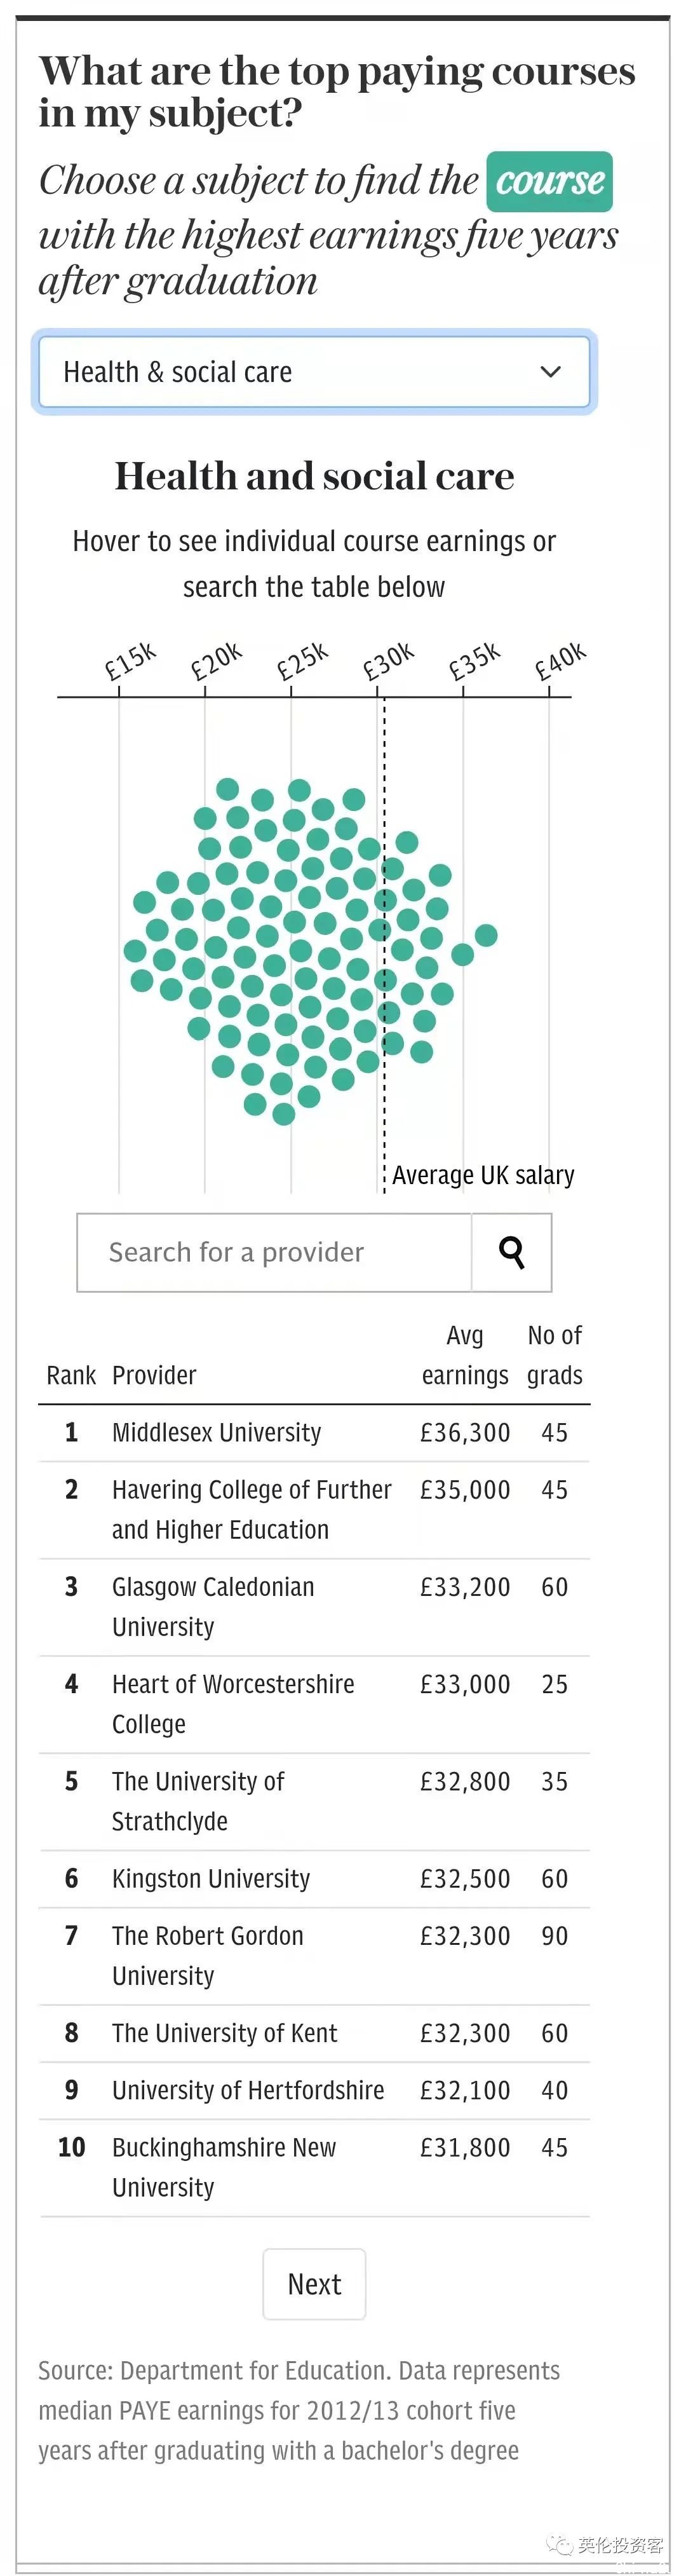Click the green 'course' highlighted label
The height and width of the screenshot is (2576, 686).
coord(550,181)
